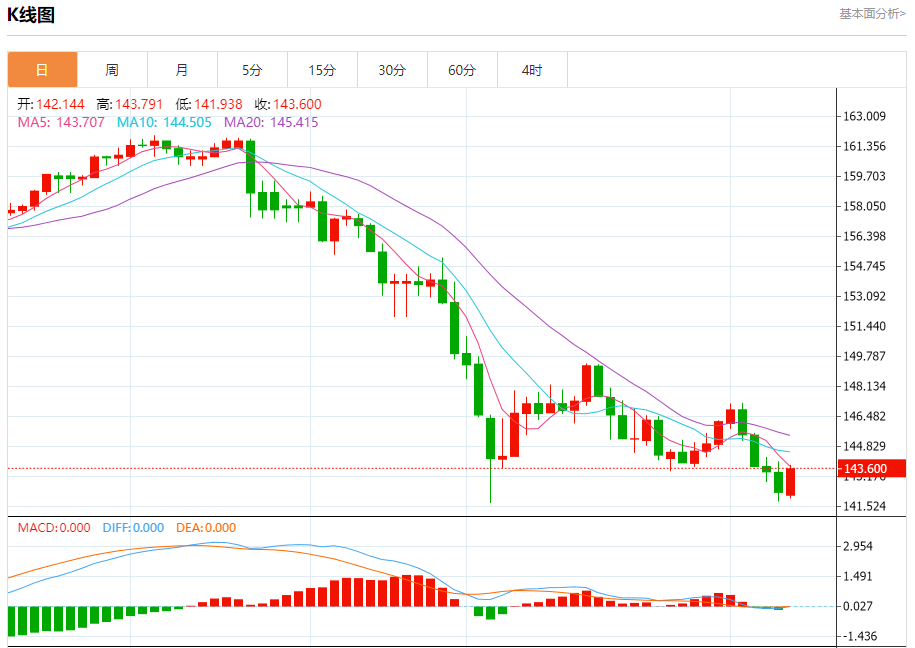Open the 60分 interval tab
The width and height of the screenshot is (915, 648).
click(462, 70)
